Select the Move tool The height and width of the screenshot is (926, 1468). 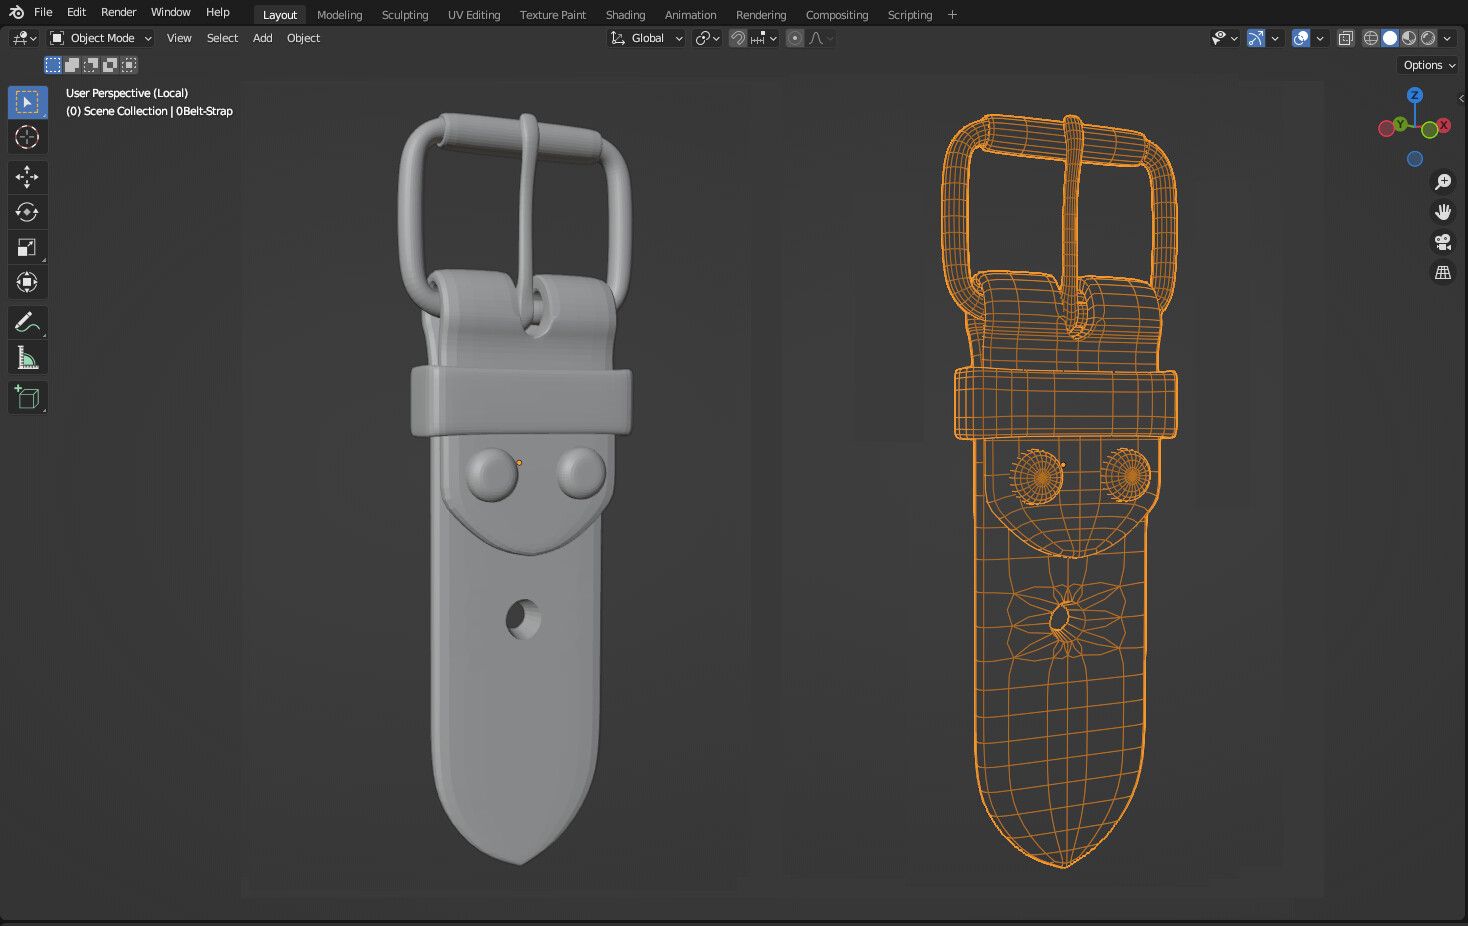[x=27, y=177]
